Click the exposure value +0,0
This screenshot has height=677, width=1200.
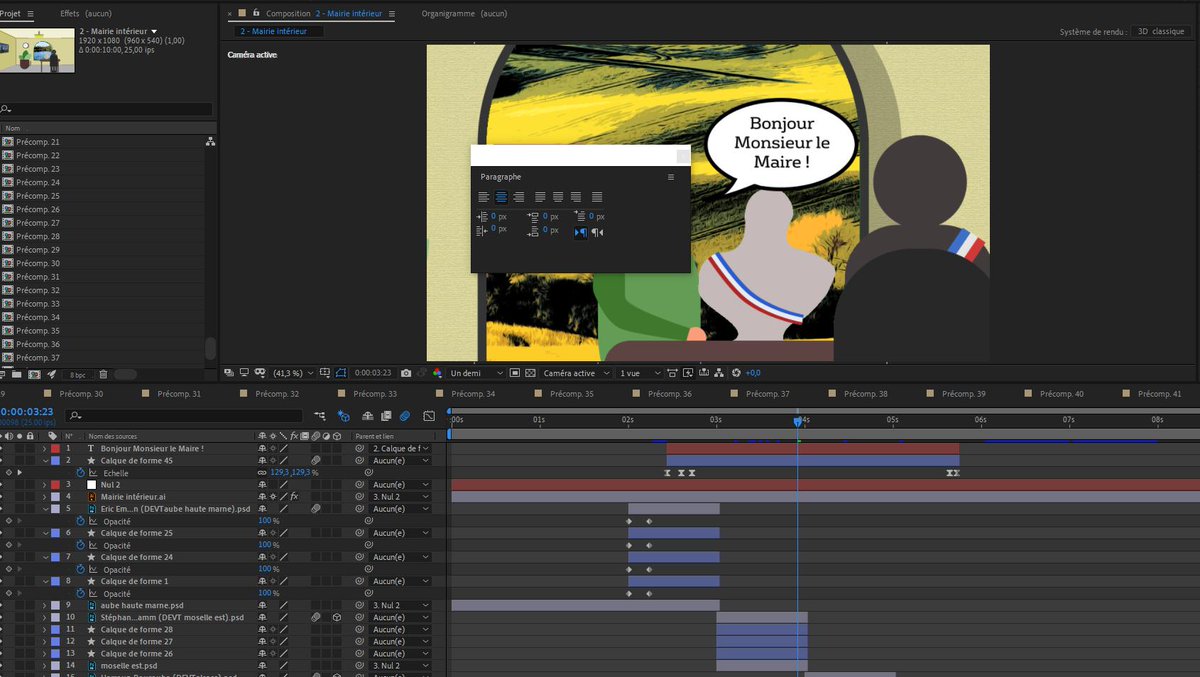click(x=753, y=373)
